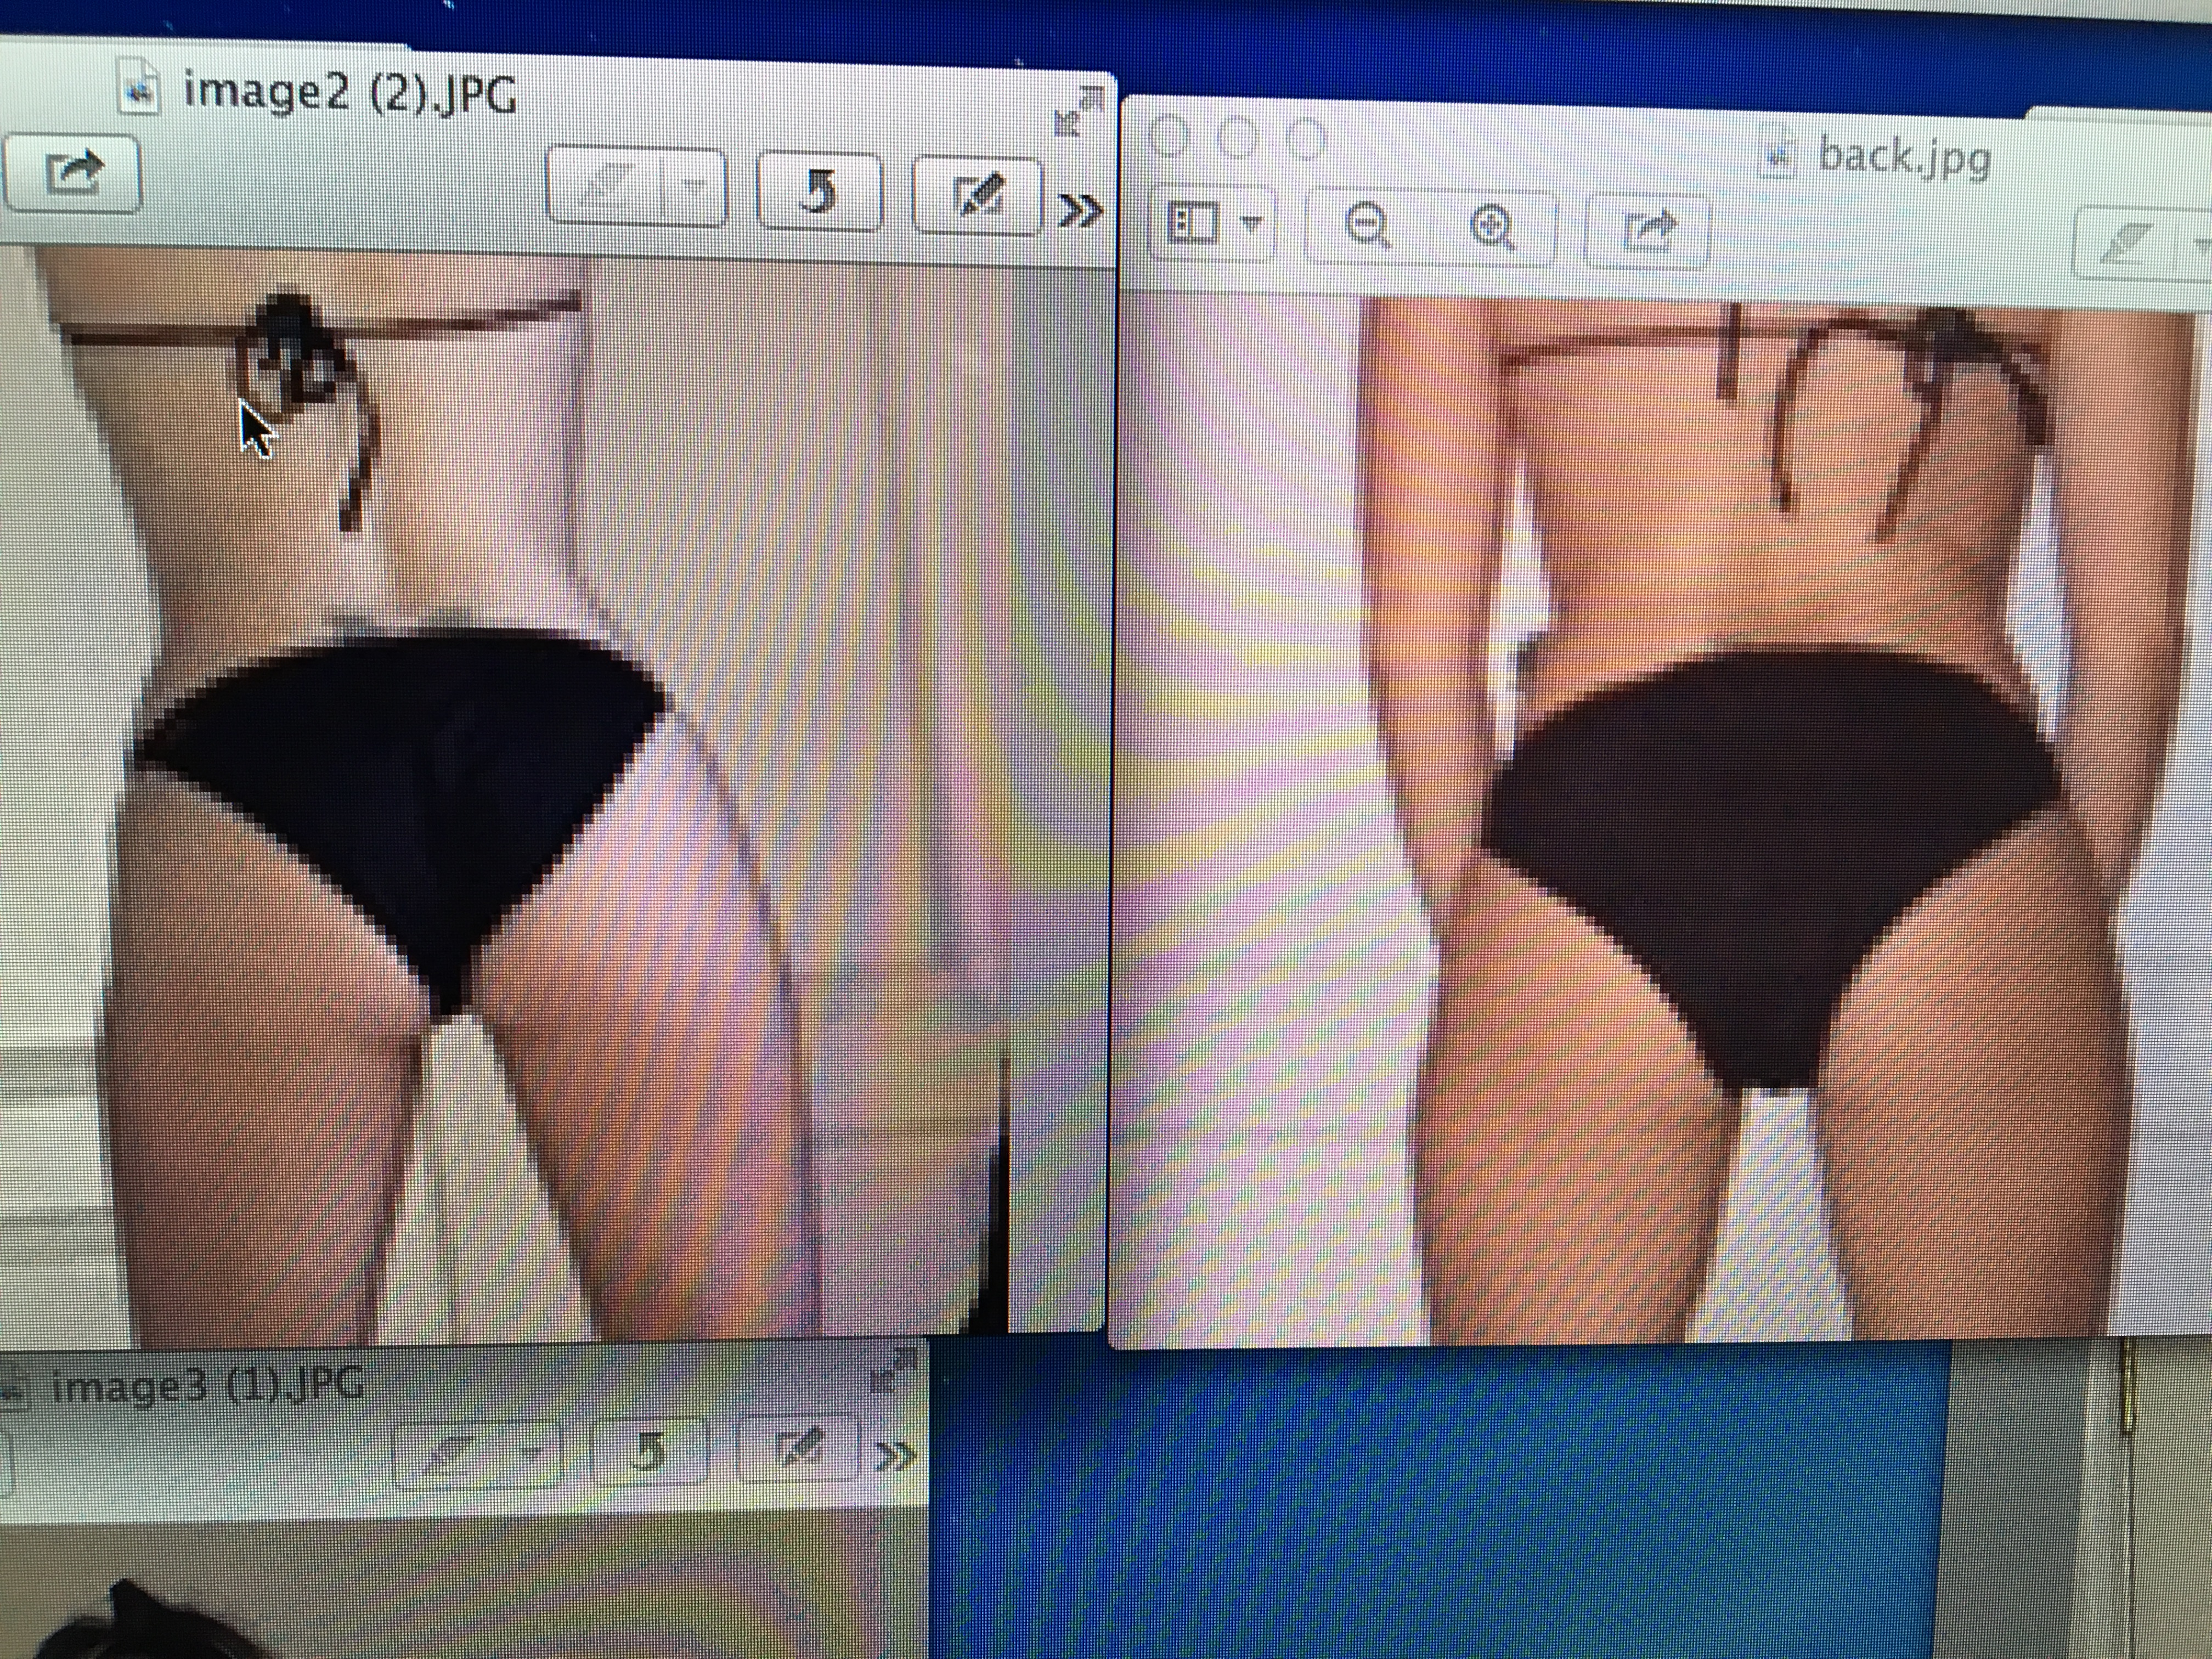This screenshot has width=2212, height=1659.
Task: Enter full screen via arrows in image2 (2).JPG window
Action: (x=1080, y=111)
